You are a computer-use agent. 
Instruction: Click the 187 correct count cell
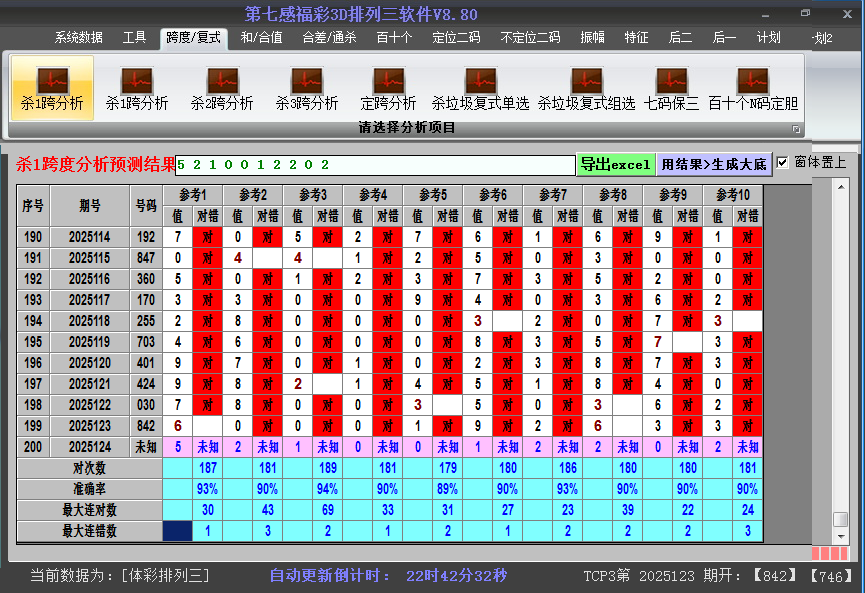pos(207,468)
